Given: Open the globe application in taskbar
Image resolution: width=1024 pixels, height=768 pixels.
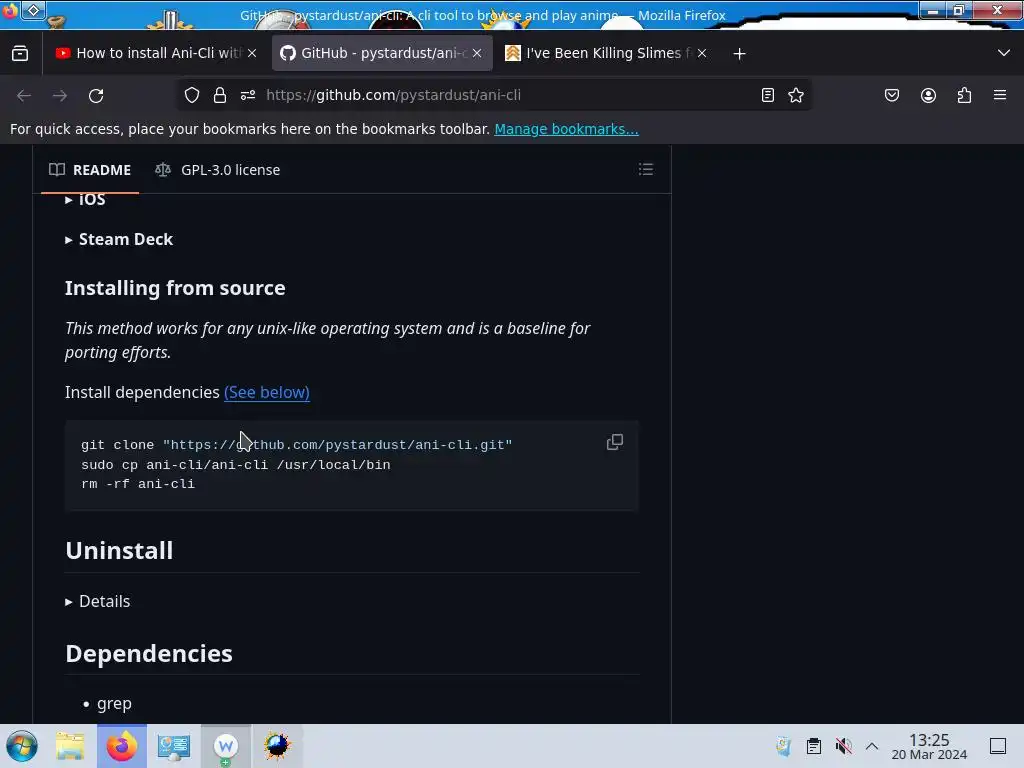Looking at the screenshot, I should pos(277,746).
